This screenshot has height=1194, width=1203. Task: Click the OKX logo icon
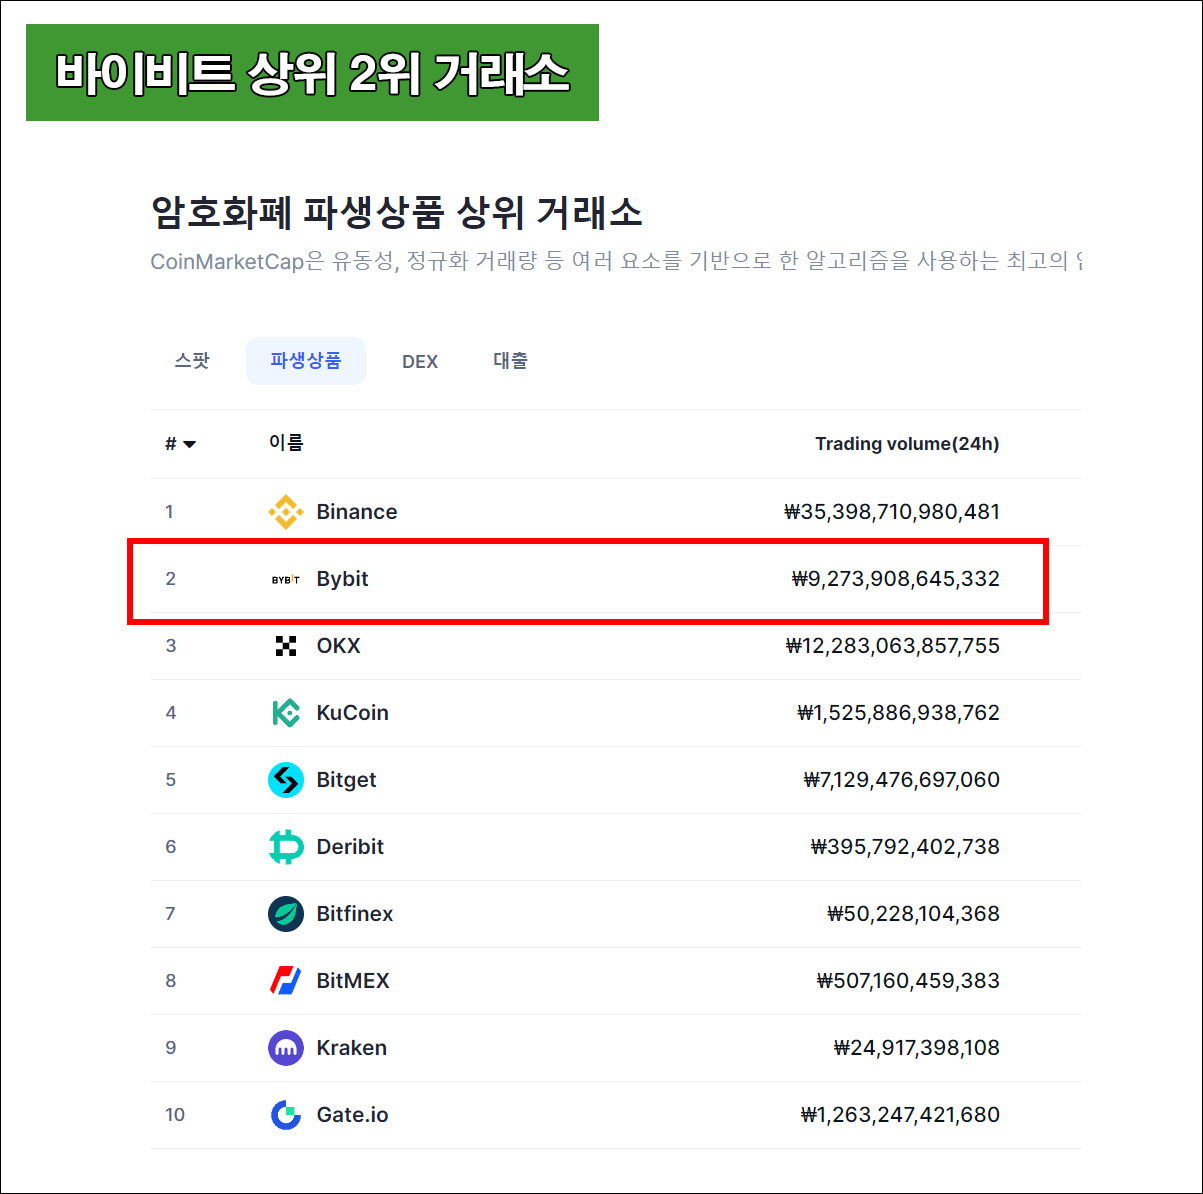(286, 646)
